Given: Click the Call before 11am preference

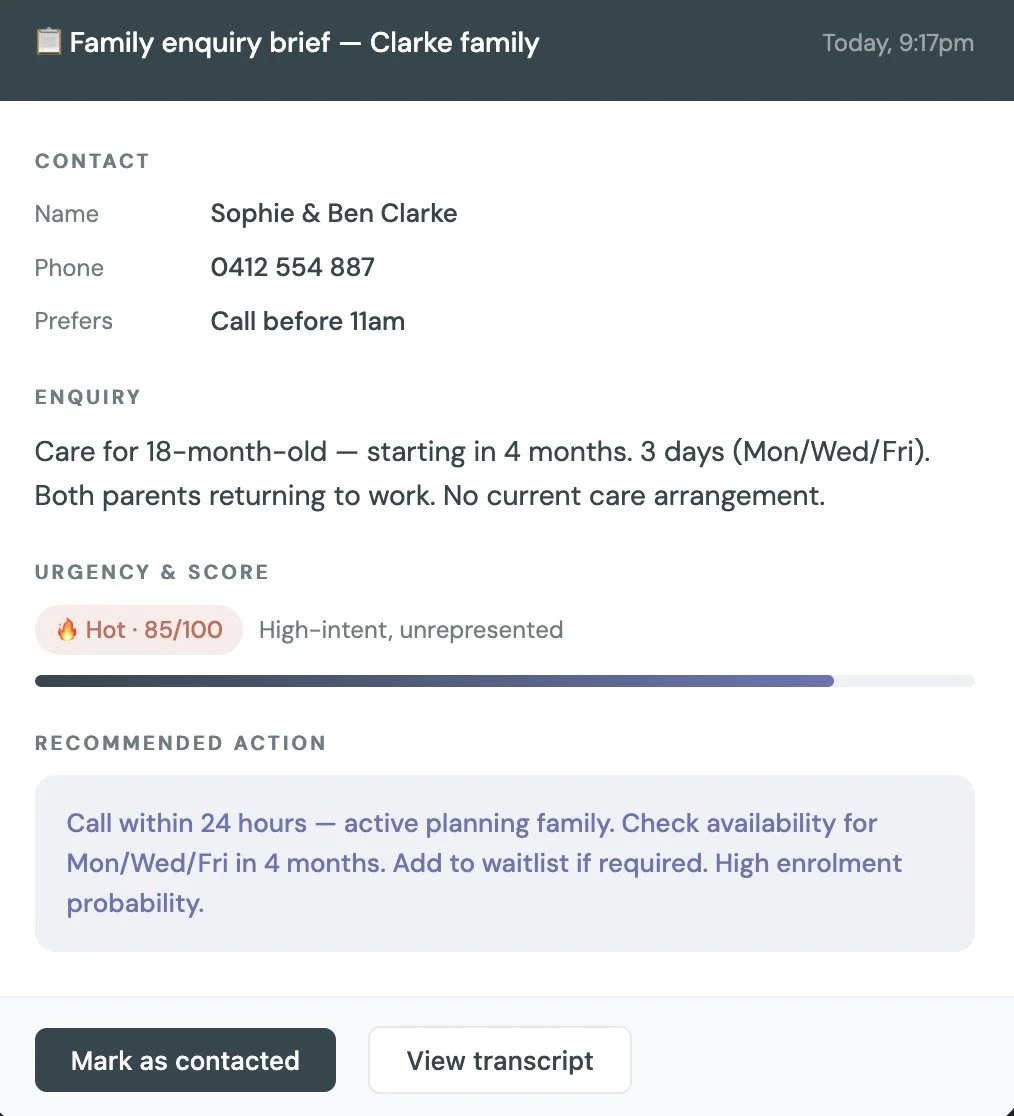Looking at the screenshot, I should [x=307, y=321].
